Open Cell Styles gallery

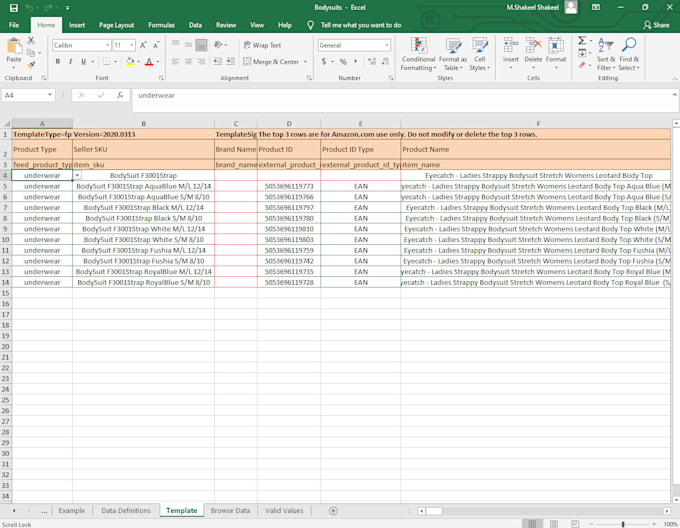[x=479, y=55]
